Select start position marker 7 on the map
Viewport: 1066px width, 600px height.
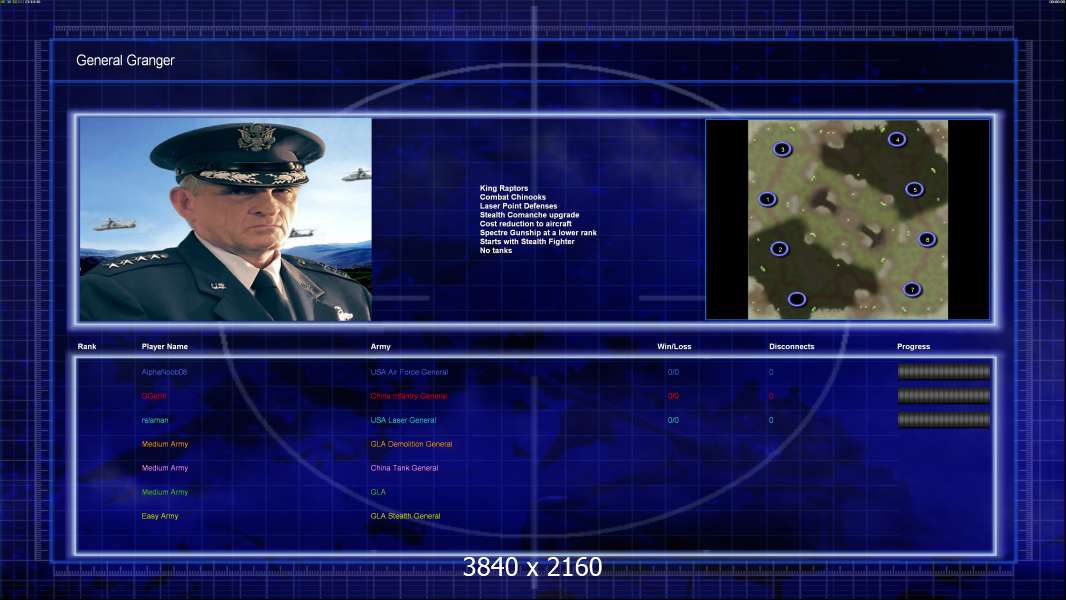pyautogui.click(x=912, y=289)
